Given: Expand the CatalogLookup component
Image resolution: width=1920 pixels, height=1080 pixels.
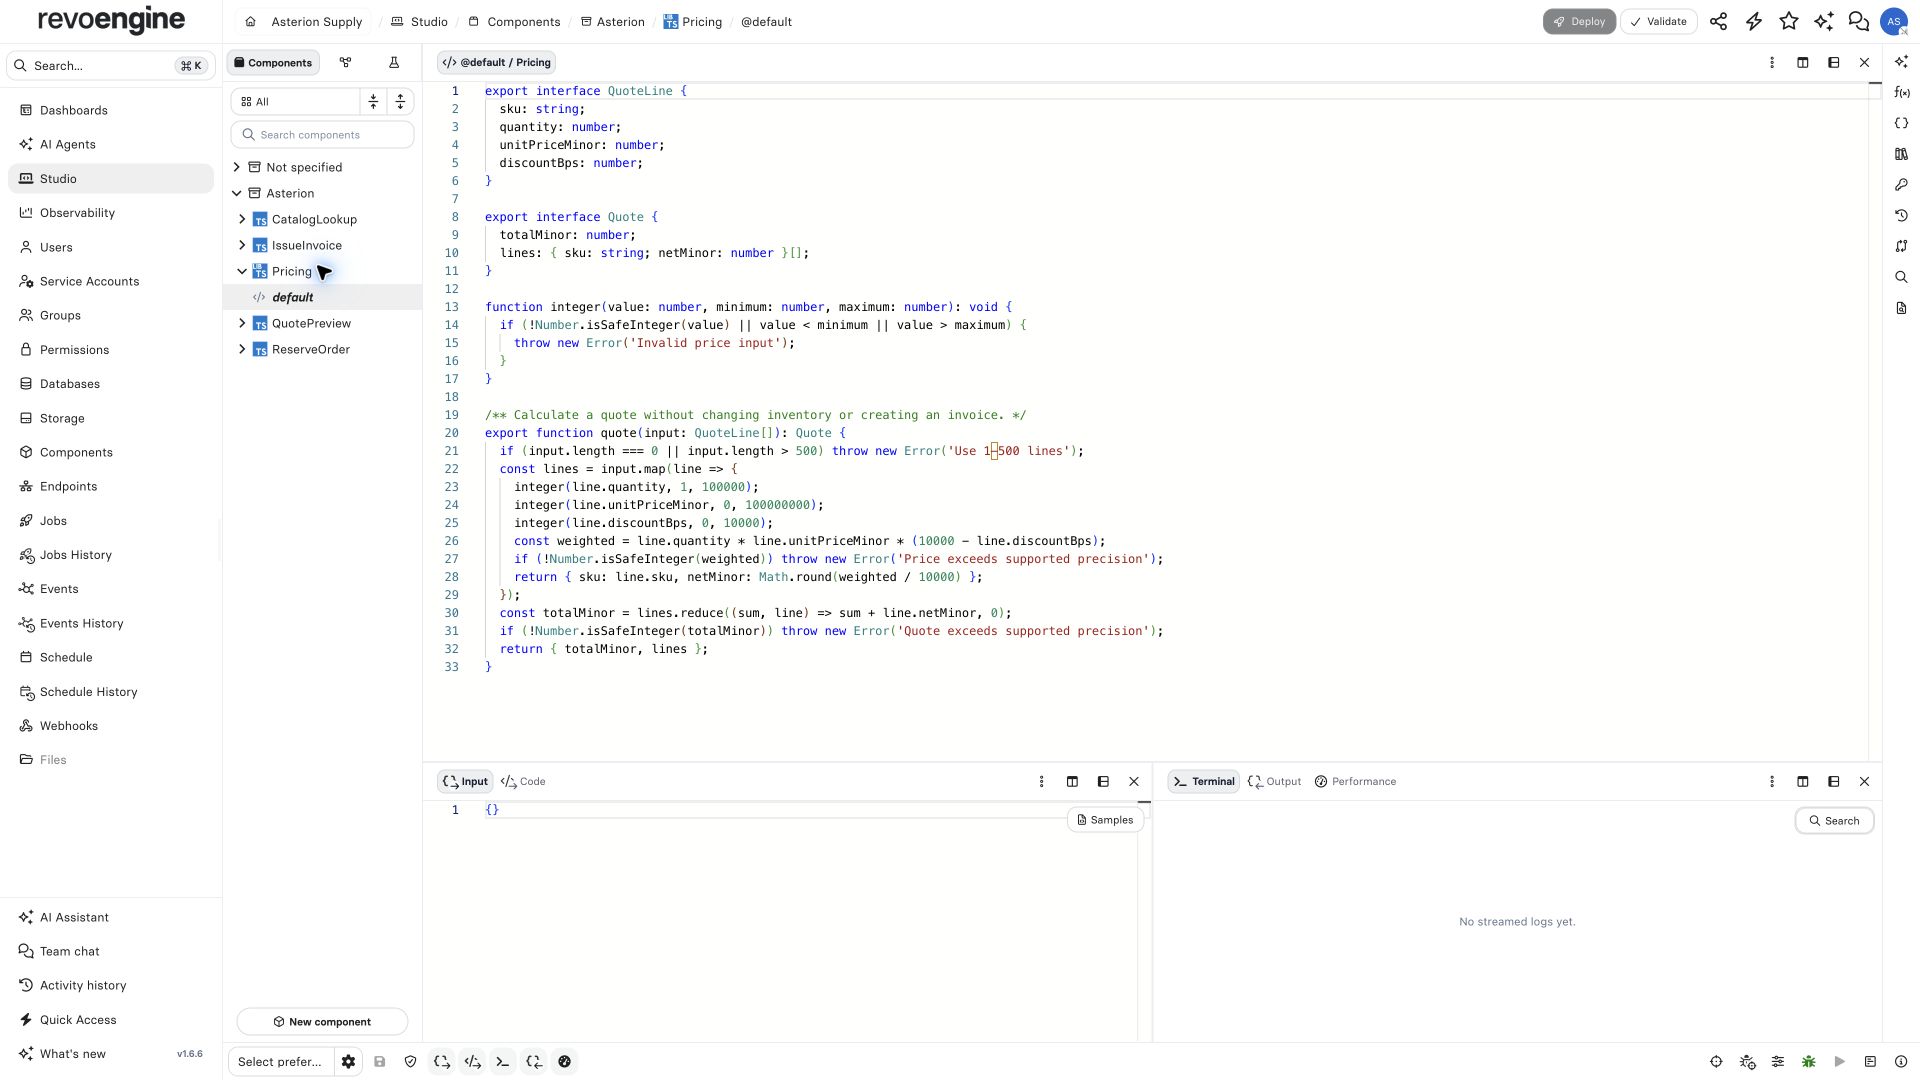Looking at the screenshot, I should (242, 219).
